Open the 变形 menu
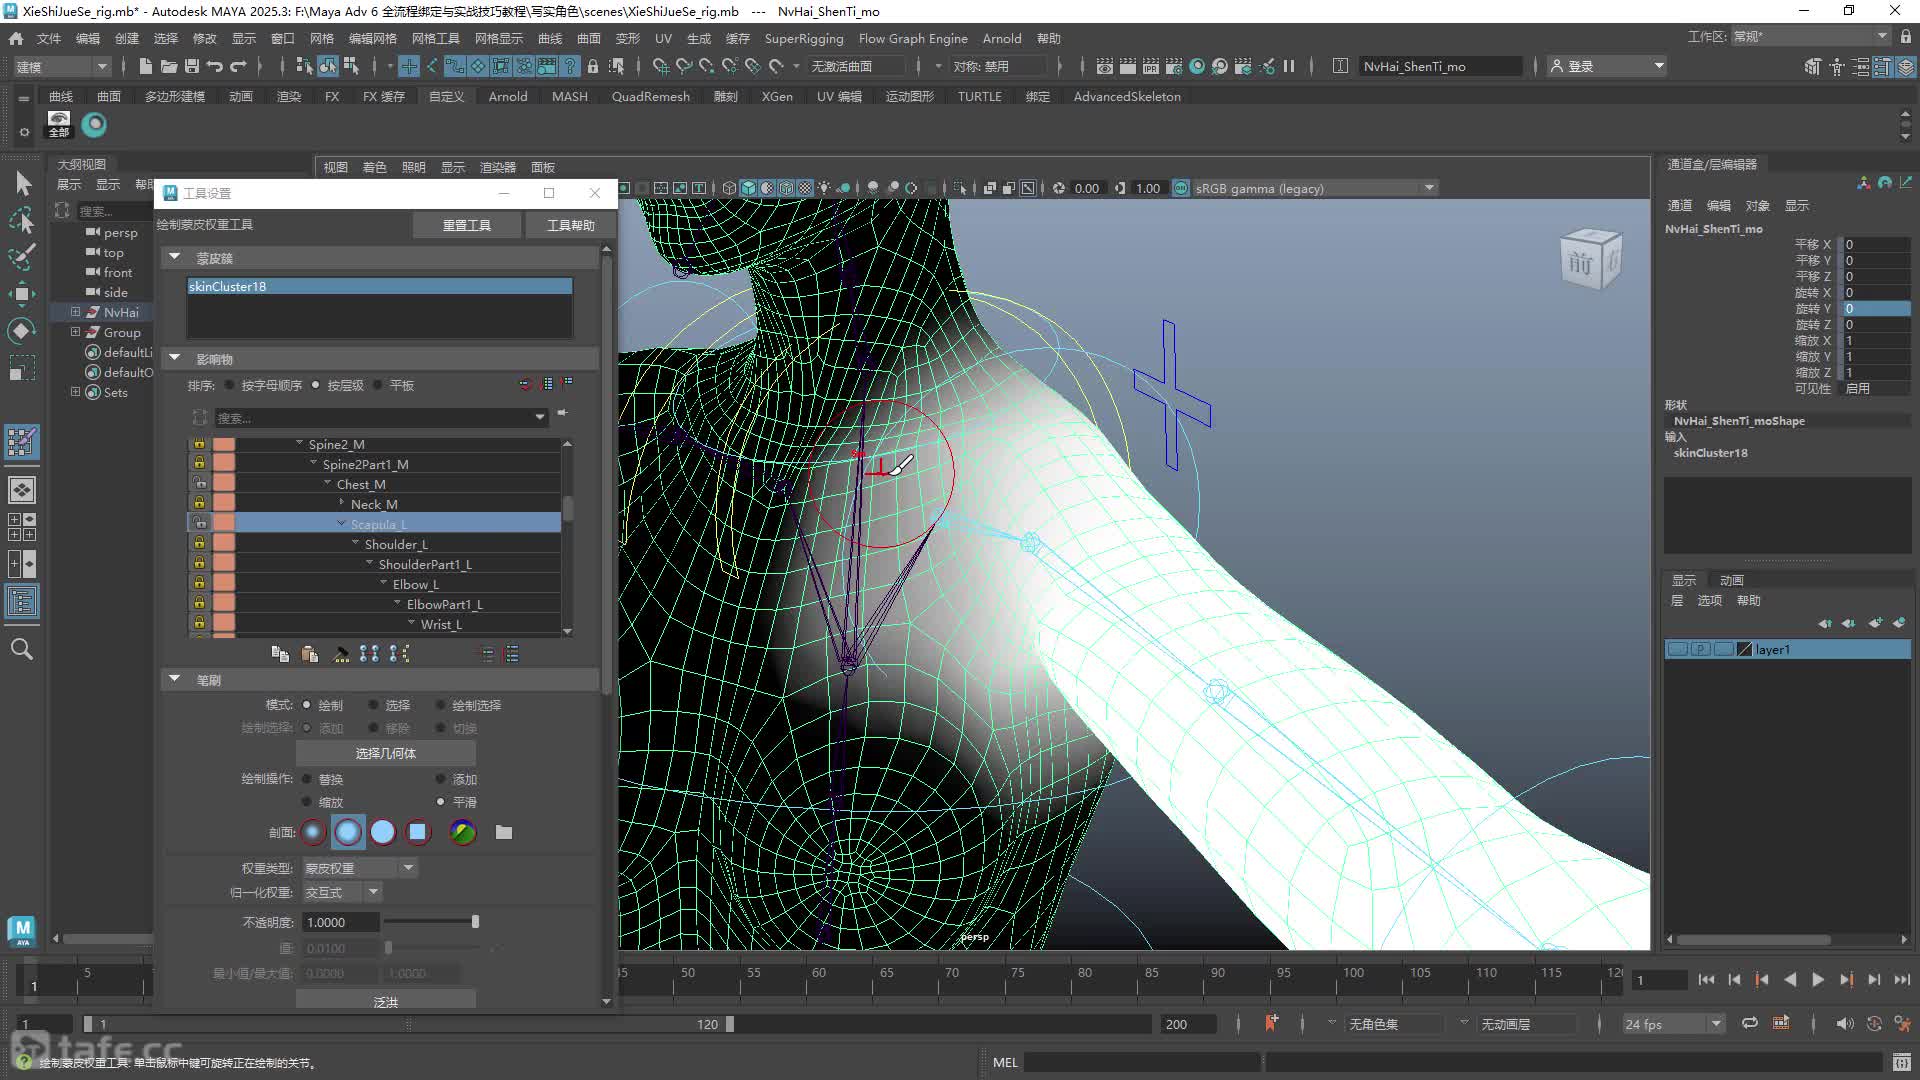The image size is (1920, 1080). [627, 38]
